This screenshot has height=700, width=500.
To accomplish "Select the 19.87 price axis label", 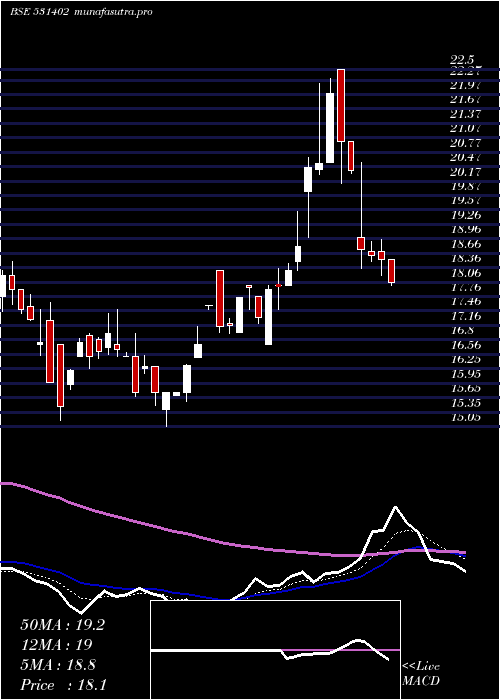I will (x=466, y=186).
